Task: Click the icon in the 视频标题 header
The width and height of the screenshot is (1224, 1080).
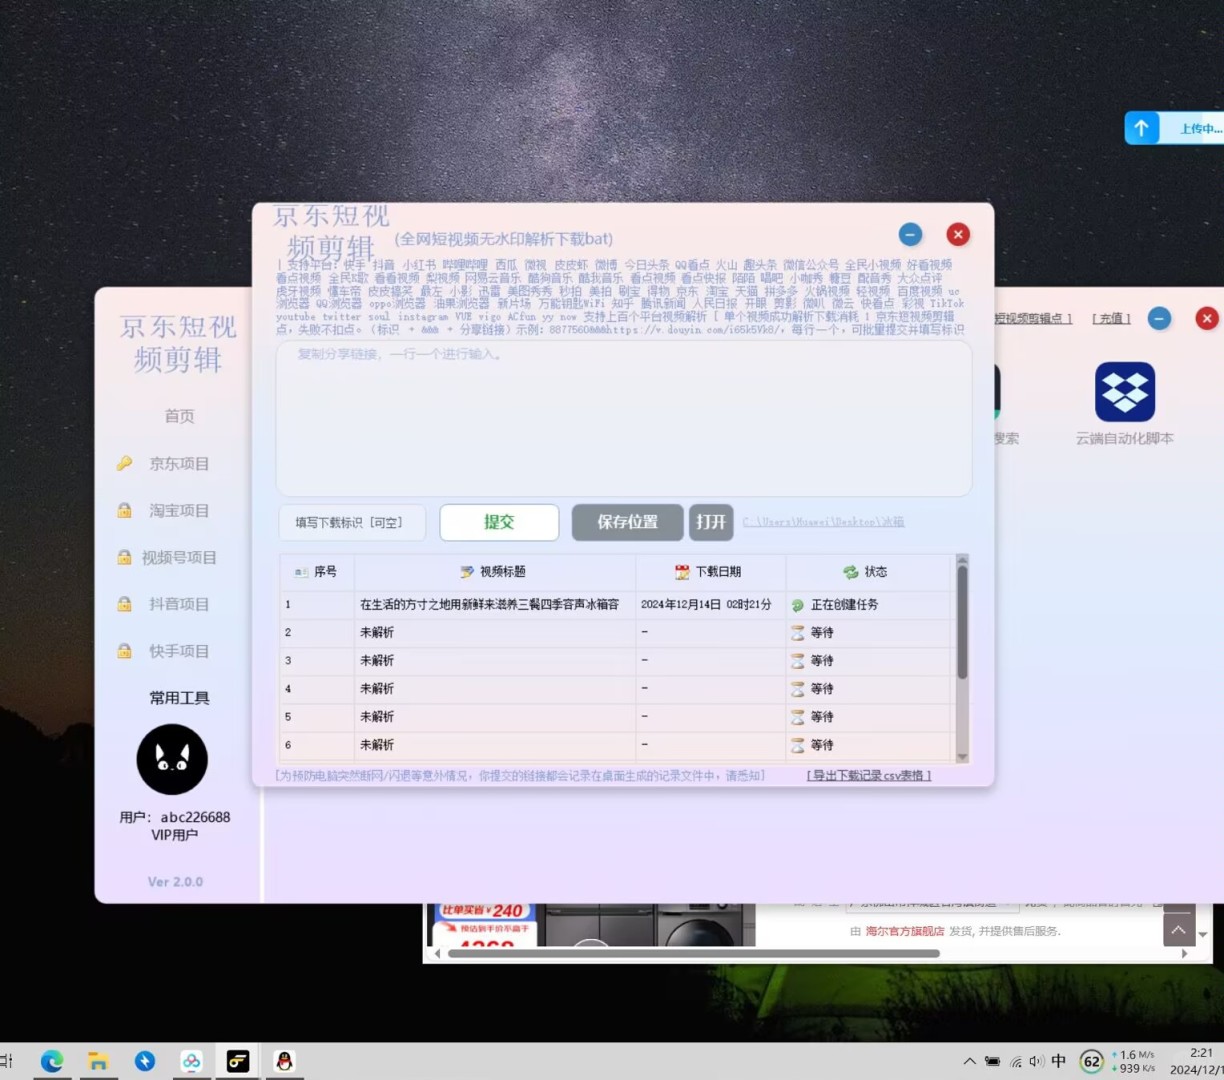Action: pos(467,572)
